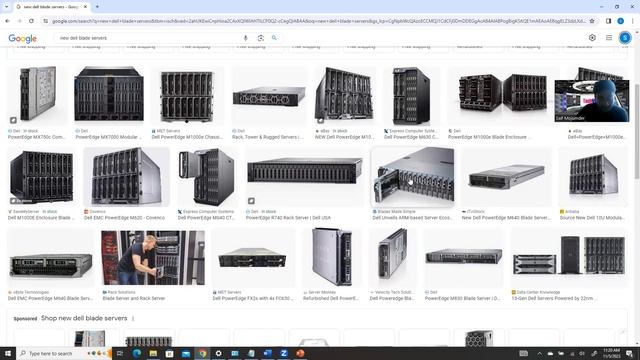
Task: Open Search by image (Google Lens) icon
Action: [x=260, y=38]
